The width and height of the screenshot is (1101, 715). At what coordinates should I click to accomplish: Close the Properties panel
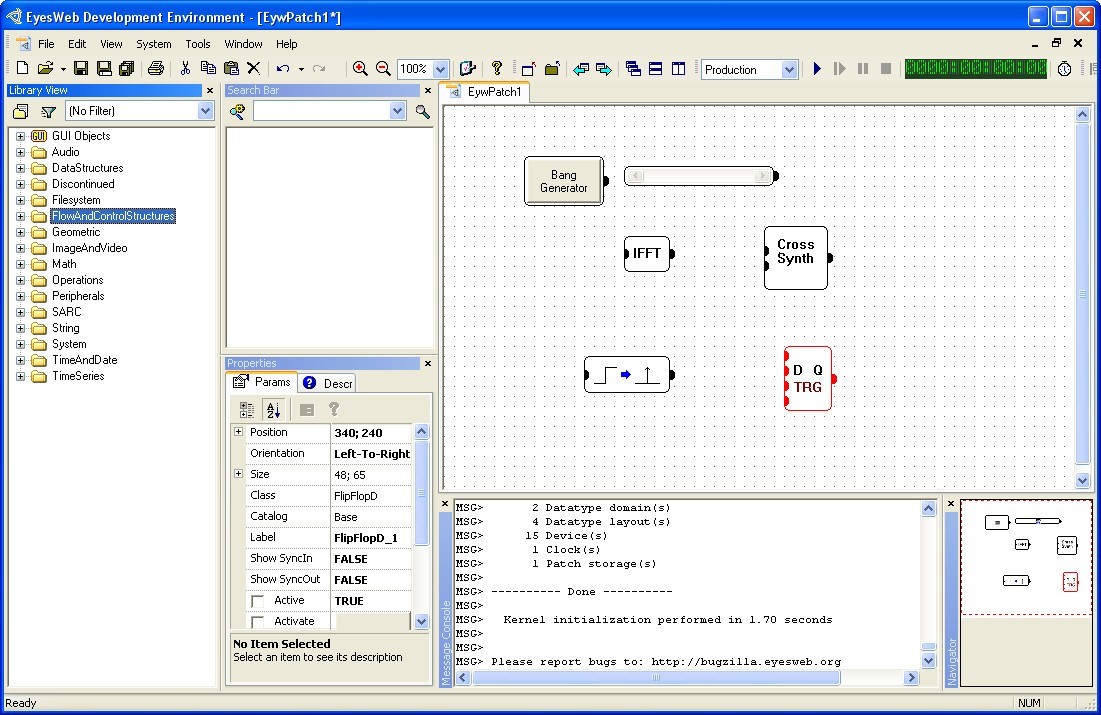tap(428, 363)
